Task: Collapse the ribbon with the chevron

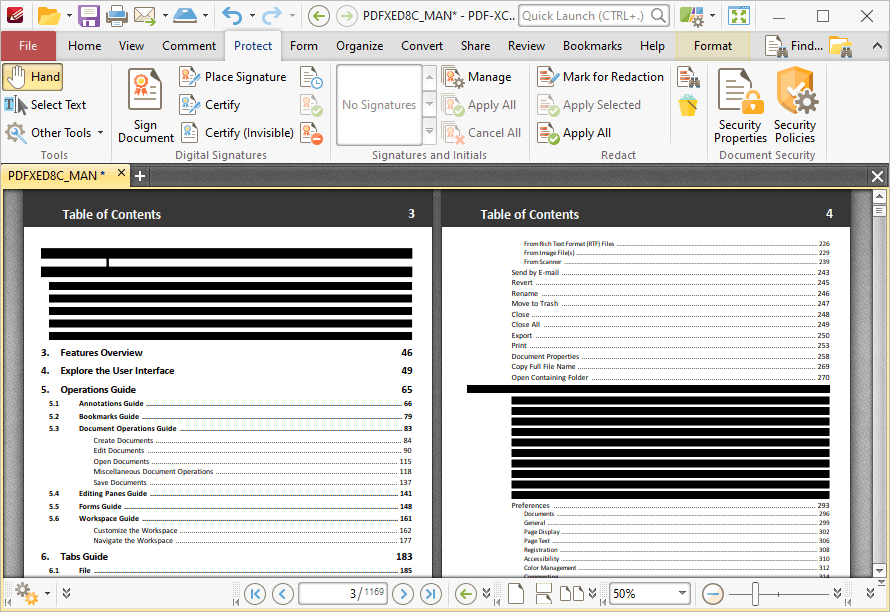Action: (x=877, y=46)
